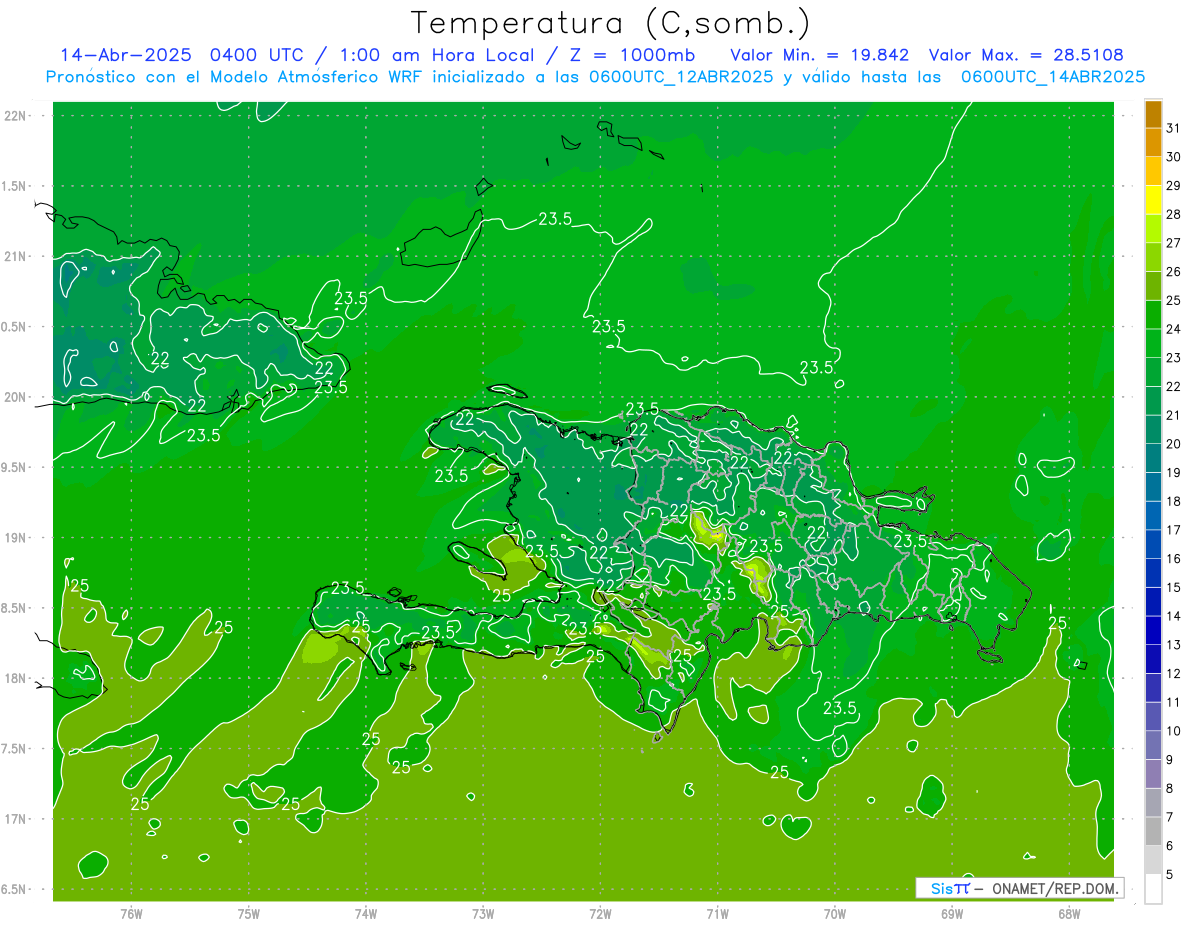Click the colorbar label "29"
Screen dimensions: 1200x927
(x=1174, y=185)
